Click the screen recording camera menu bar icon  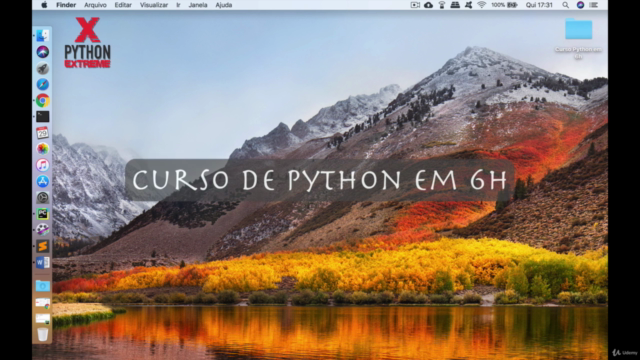(x=415, y=5)
